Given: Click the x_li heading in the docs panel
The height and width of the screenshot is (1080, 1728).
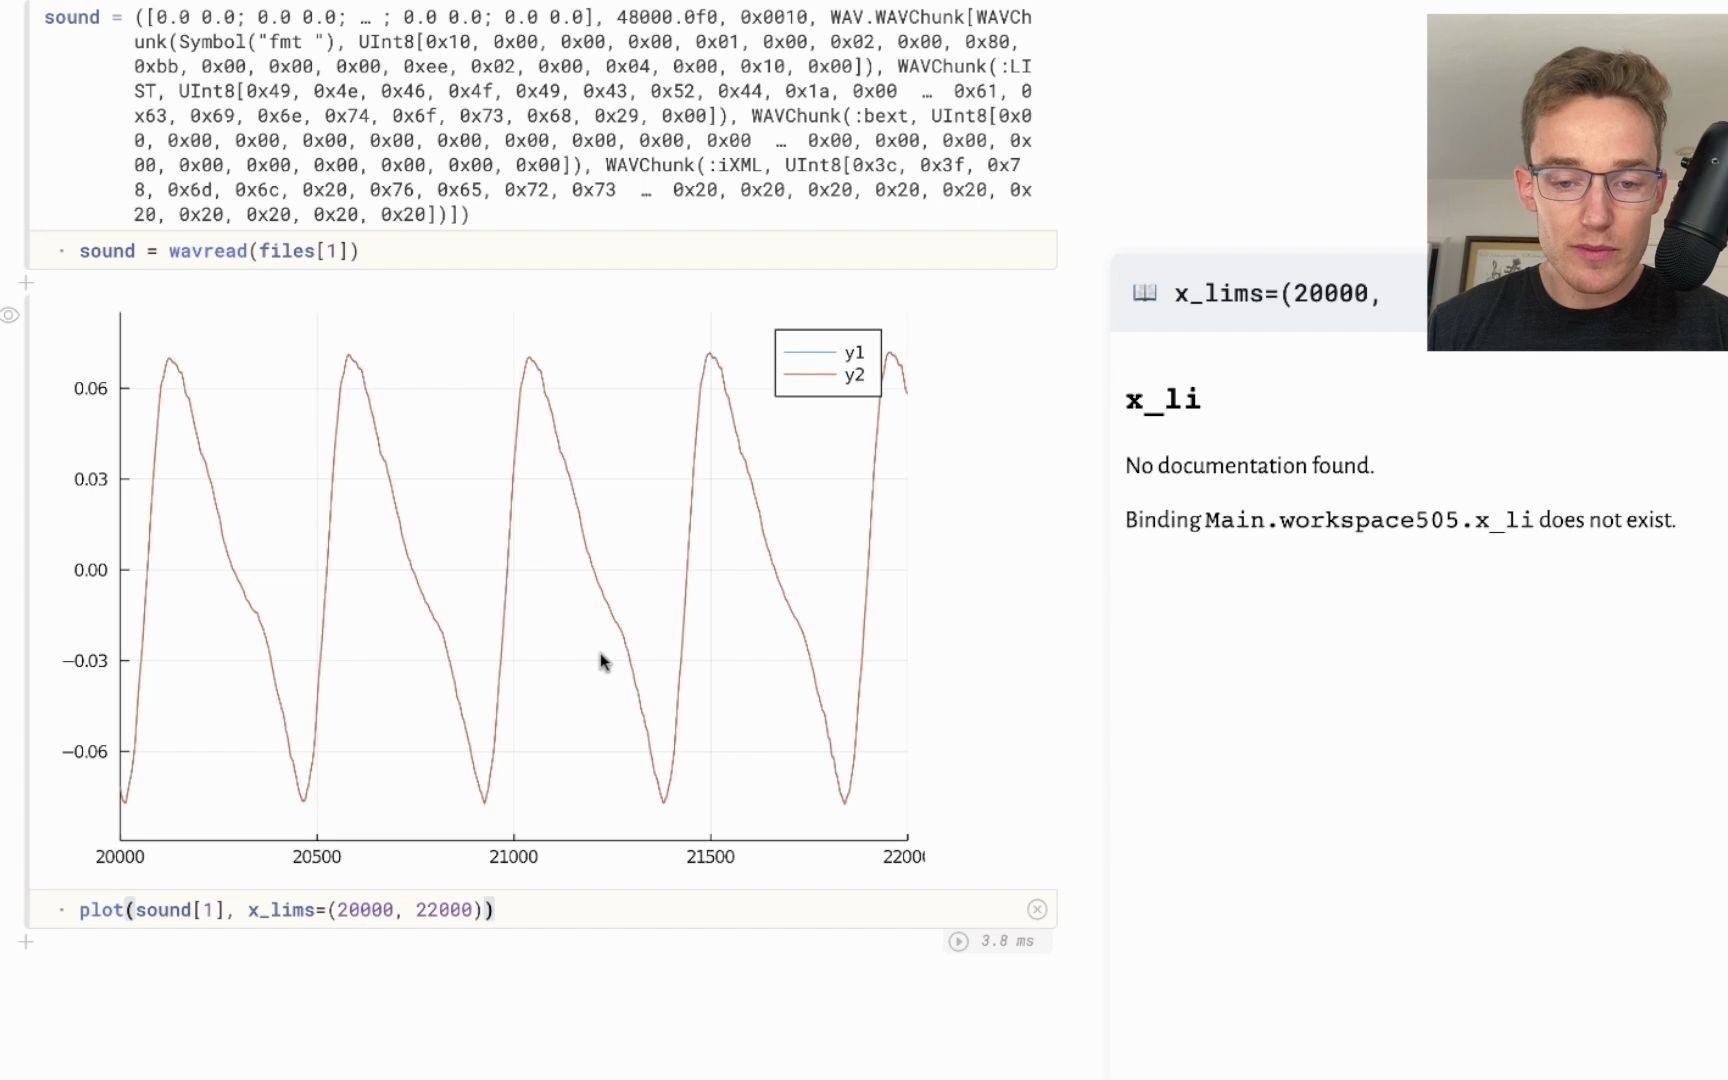Looking at the screenshot, I should [1163, 400].
